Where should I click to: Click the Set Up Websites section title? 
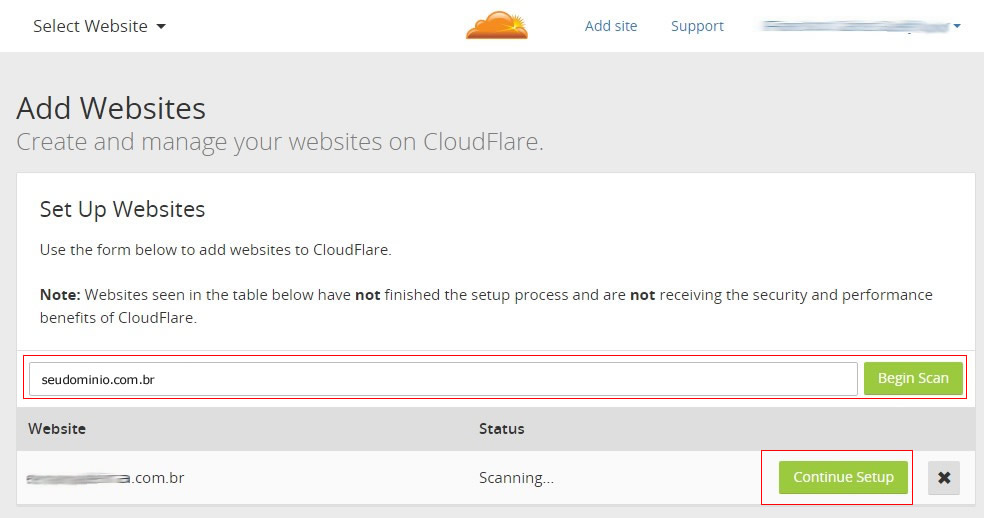(122, 209)
